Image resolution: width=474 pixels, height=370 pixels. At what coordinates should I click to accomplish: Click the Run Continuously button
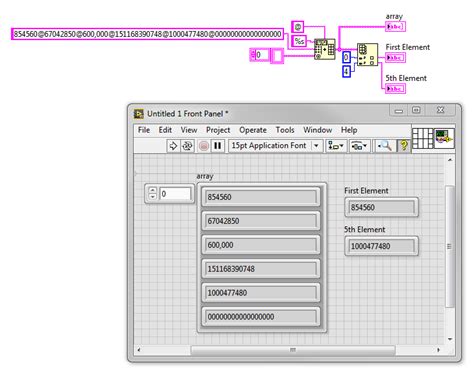(187, 146)
